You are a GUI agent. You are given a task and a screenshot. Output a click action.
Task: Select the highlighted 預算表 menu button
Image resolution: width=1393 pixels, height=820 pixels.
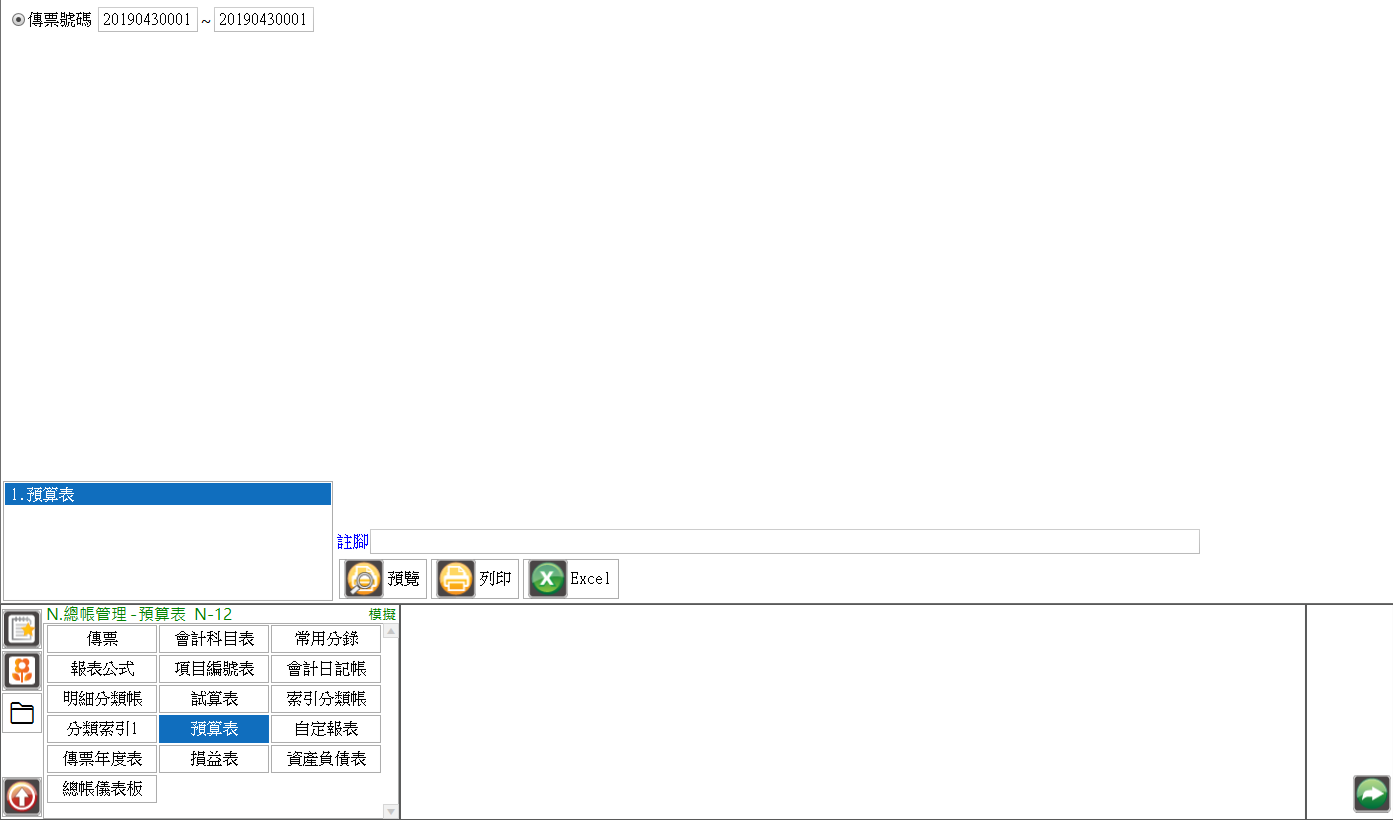pyautogui.click(x=214, y=729)
